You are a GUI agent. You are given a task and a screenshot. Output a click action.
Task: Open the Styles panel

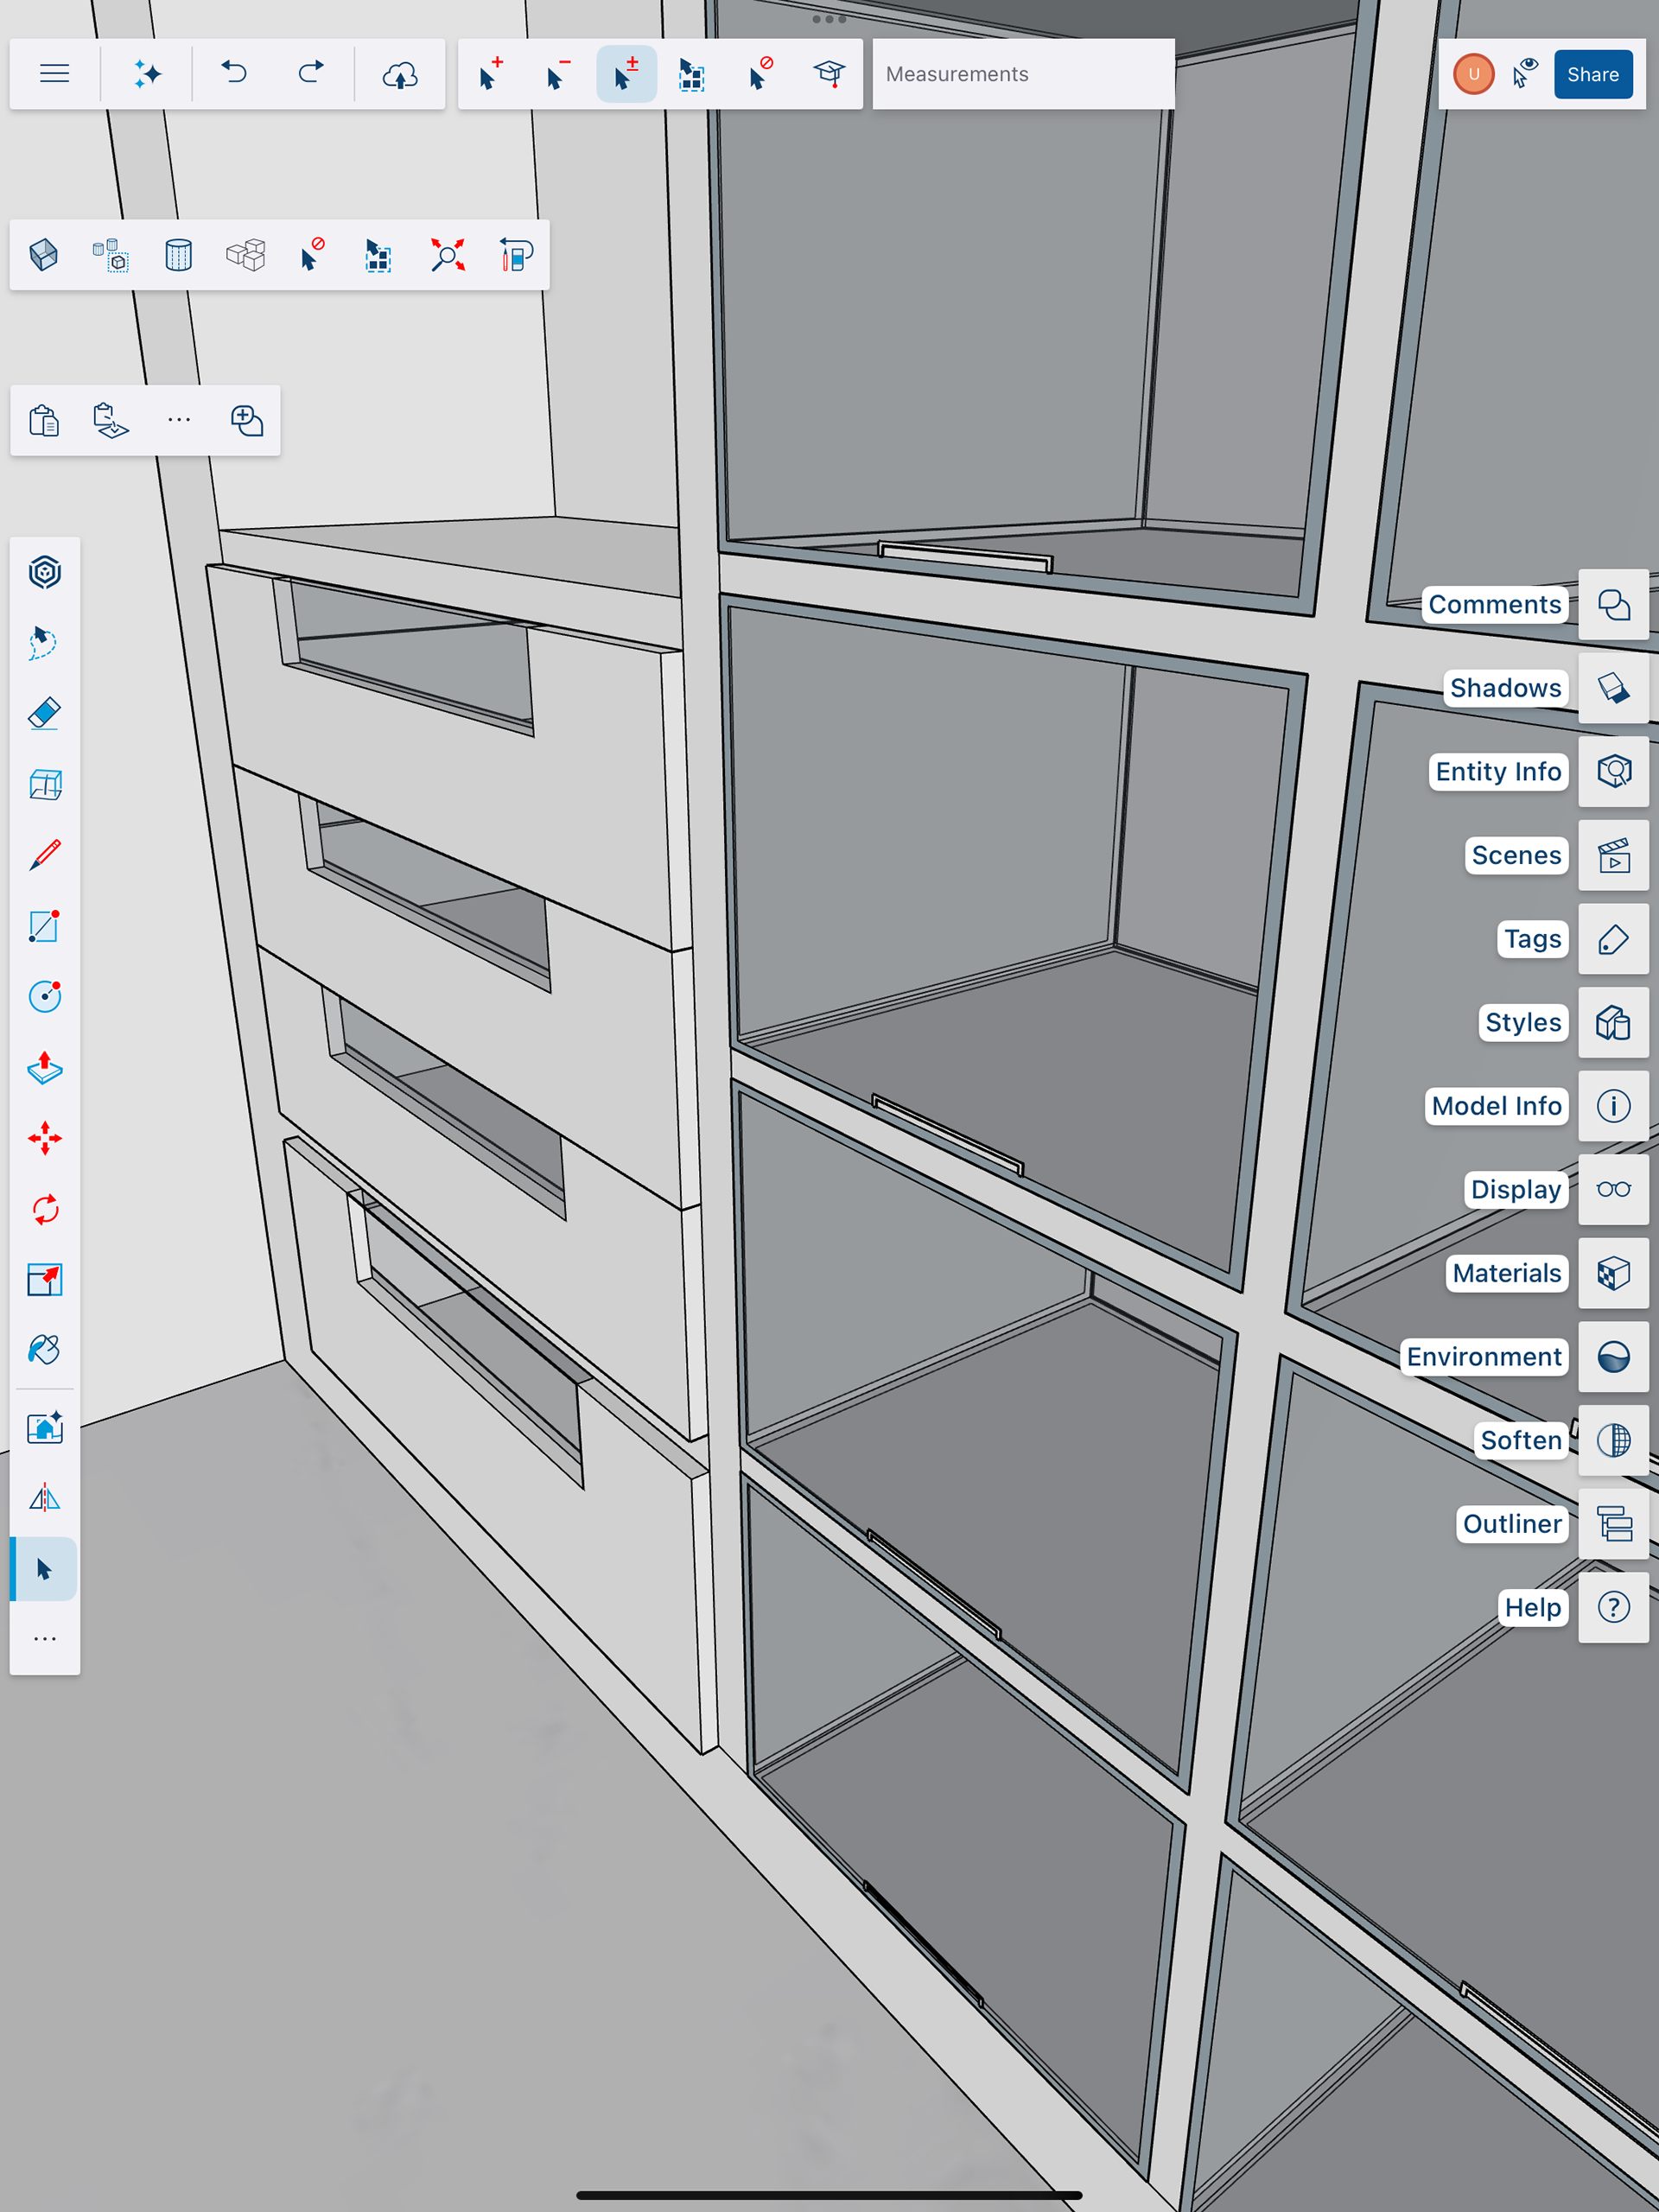(1613, 1022)
